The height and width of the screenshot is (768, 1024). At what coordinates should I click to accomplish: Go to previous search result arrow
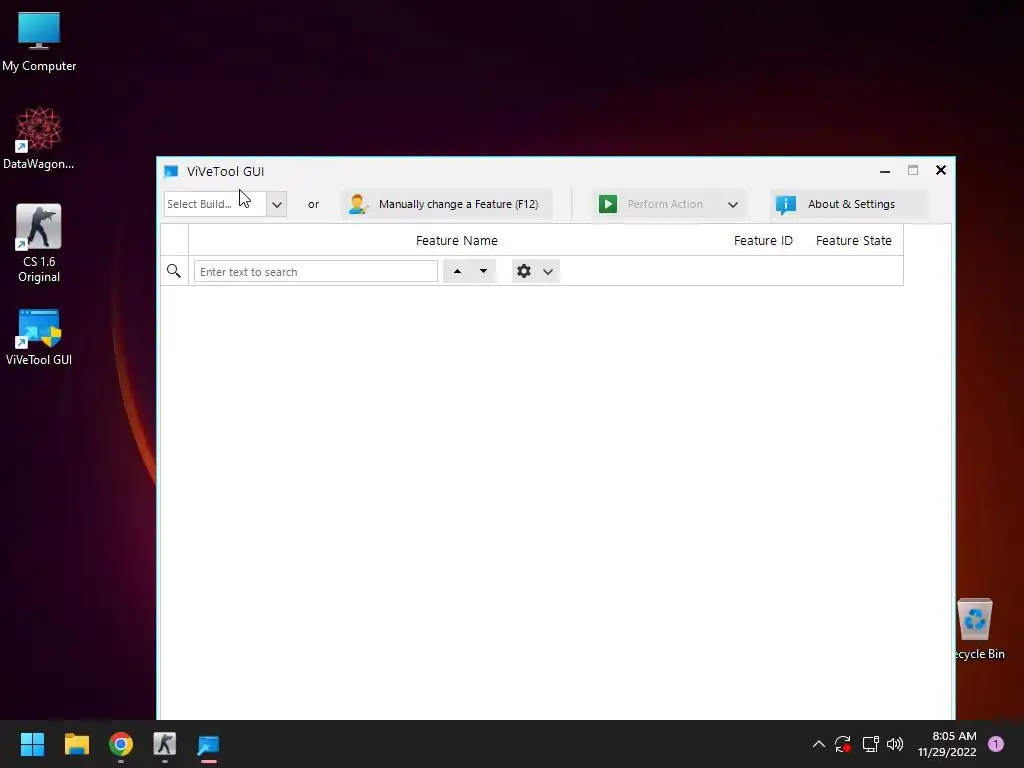coord(457,271)
